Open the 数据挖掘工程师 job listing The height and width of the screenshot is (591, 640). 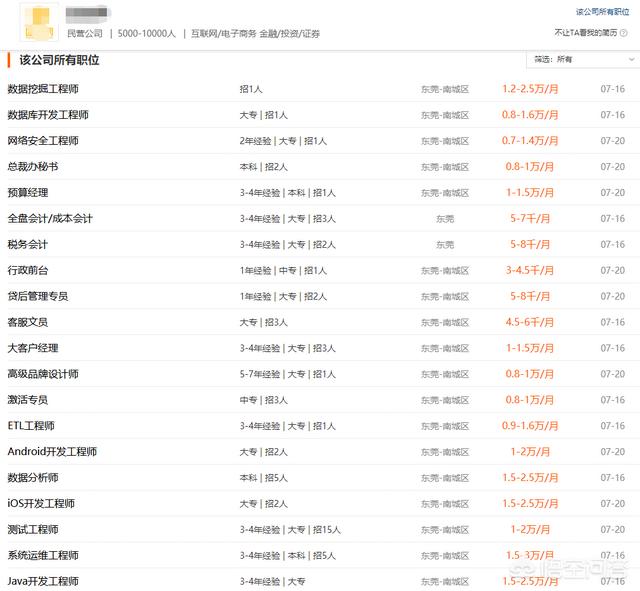coord(43,89)
